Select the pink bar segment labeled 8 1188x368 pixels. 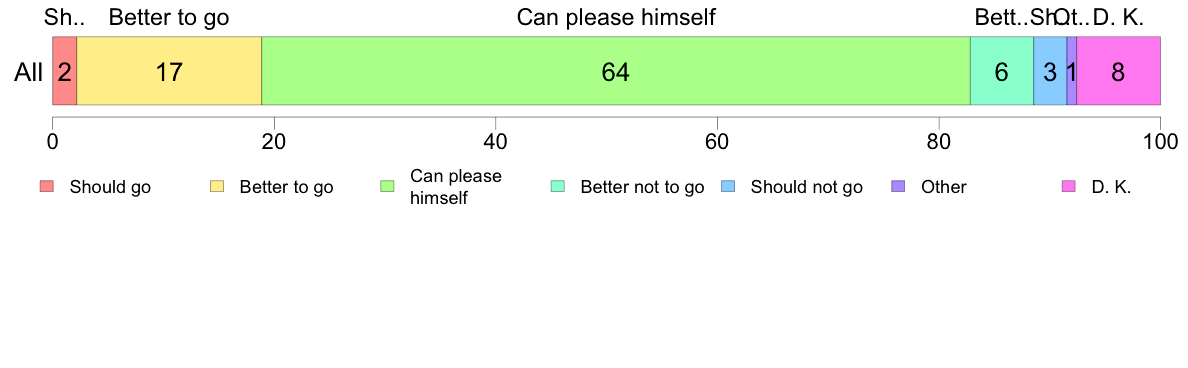coord(1118,71)
